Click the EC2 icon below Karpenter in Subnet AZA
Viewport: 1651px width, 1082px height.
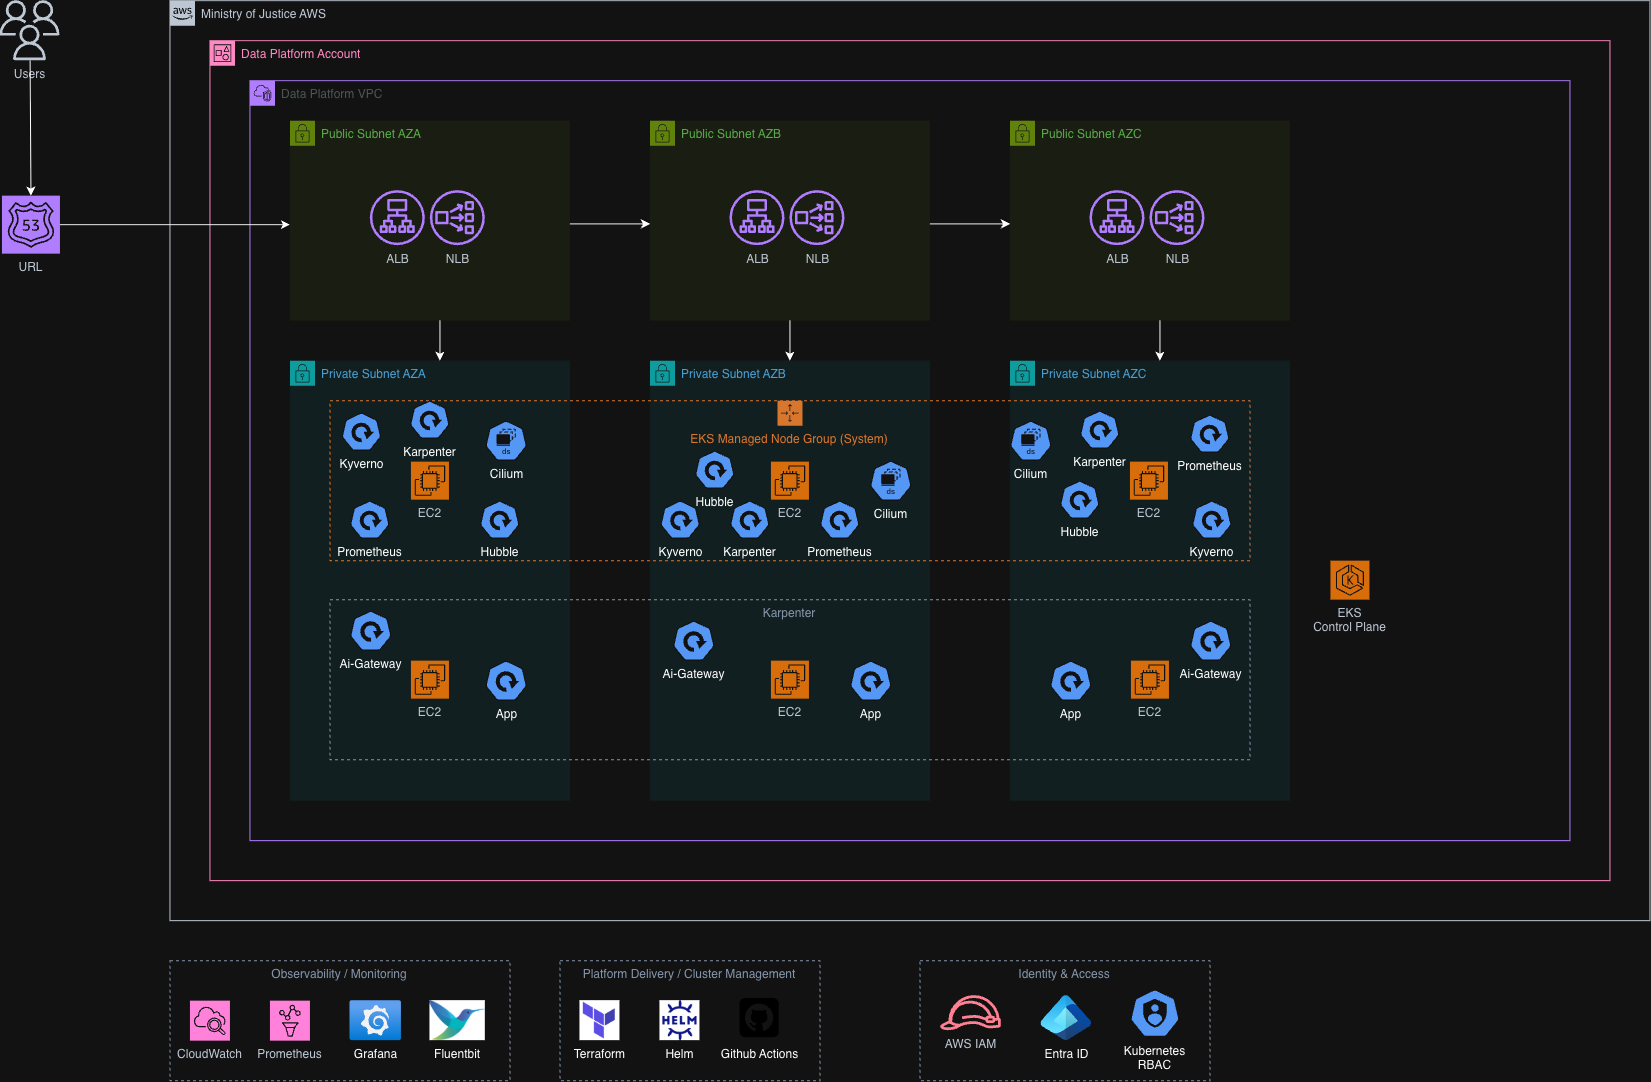[x=430, y=481]
